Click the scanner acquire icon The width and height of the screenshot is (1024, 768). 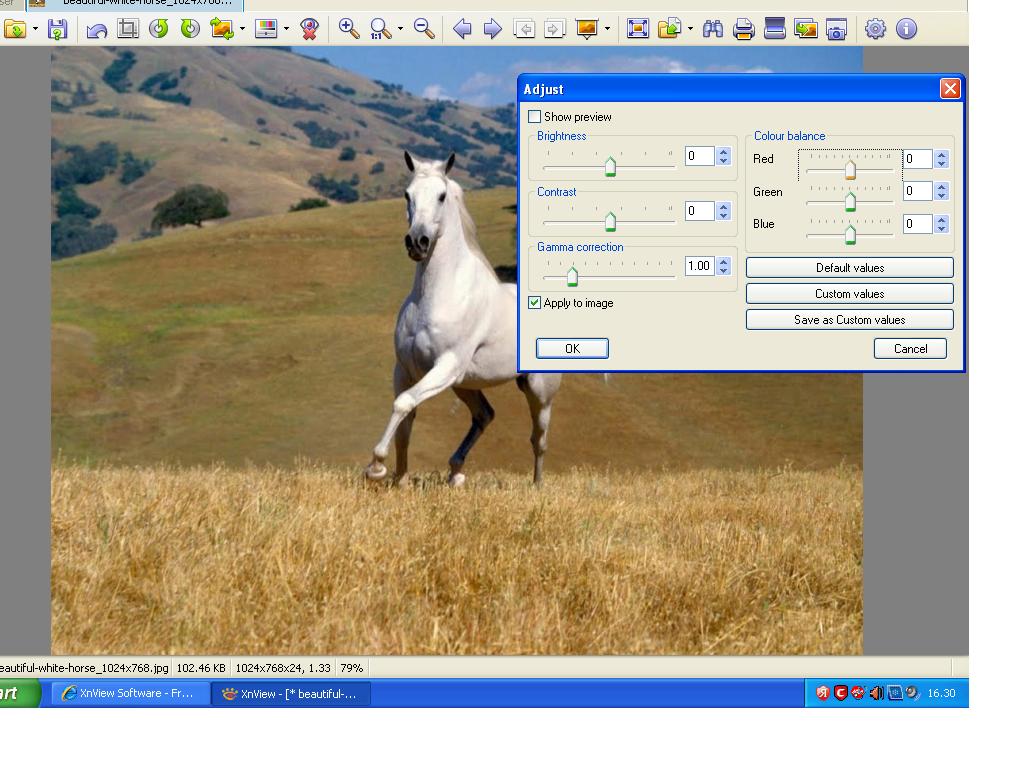point(775,29)
